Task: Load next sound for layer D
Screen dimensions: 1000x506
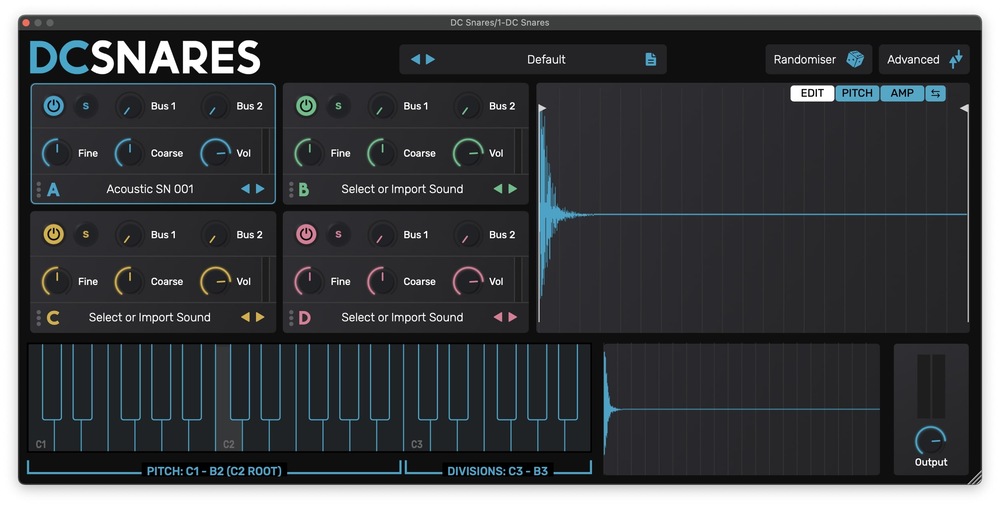Action: pyautogui.click(x=513, y=317)
